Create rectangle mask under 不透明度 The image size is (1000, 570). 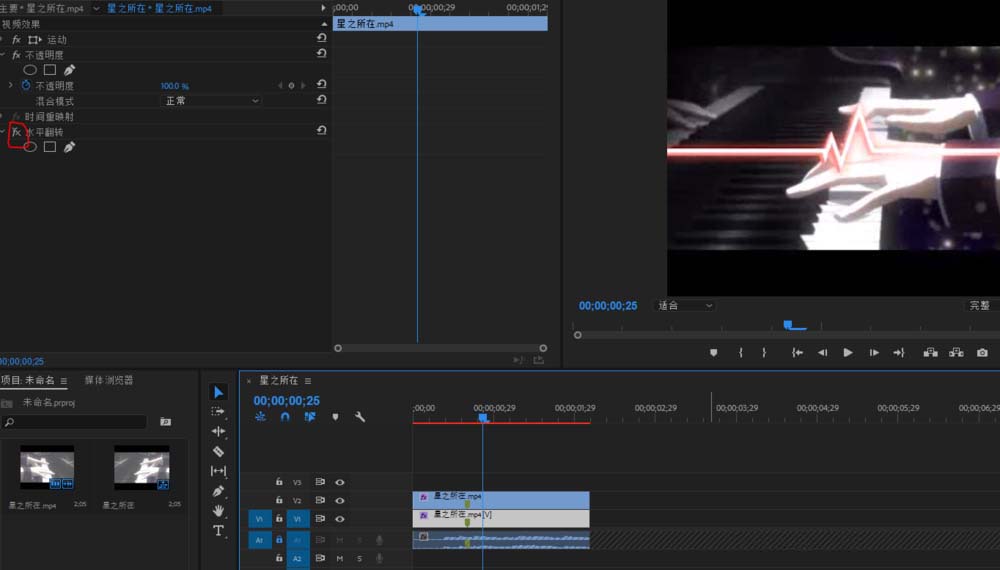50,70
